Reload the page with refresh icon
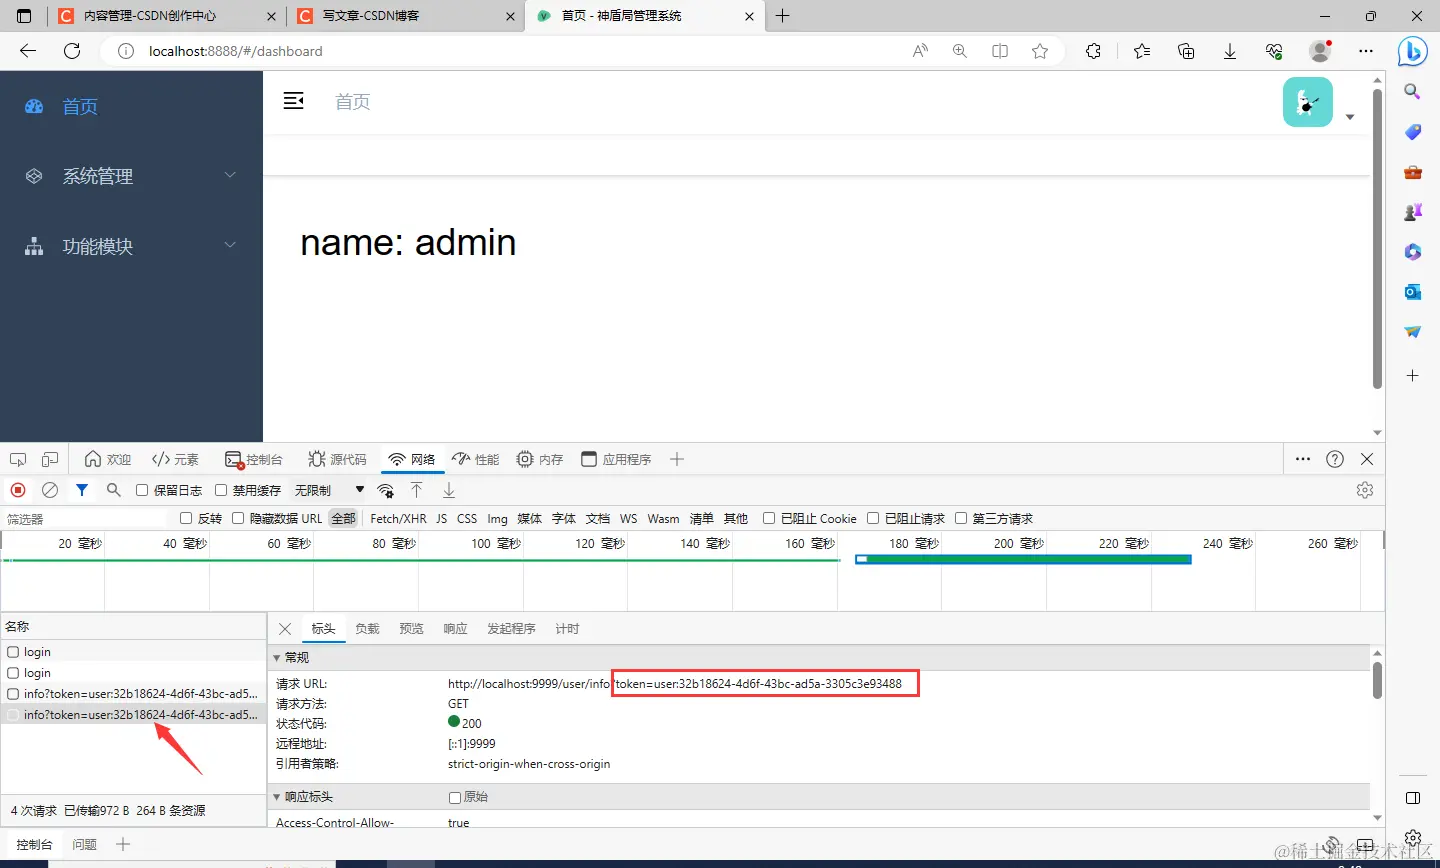The image size is (1440, 868). [x=72, y=51]
